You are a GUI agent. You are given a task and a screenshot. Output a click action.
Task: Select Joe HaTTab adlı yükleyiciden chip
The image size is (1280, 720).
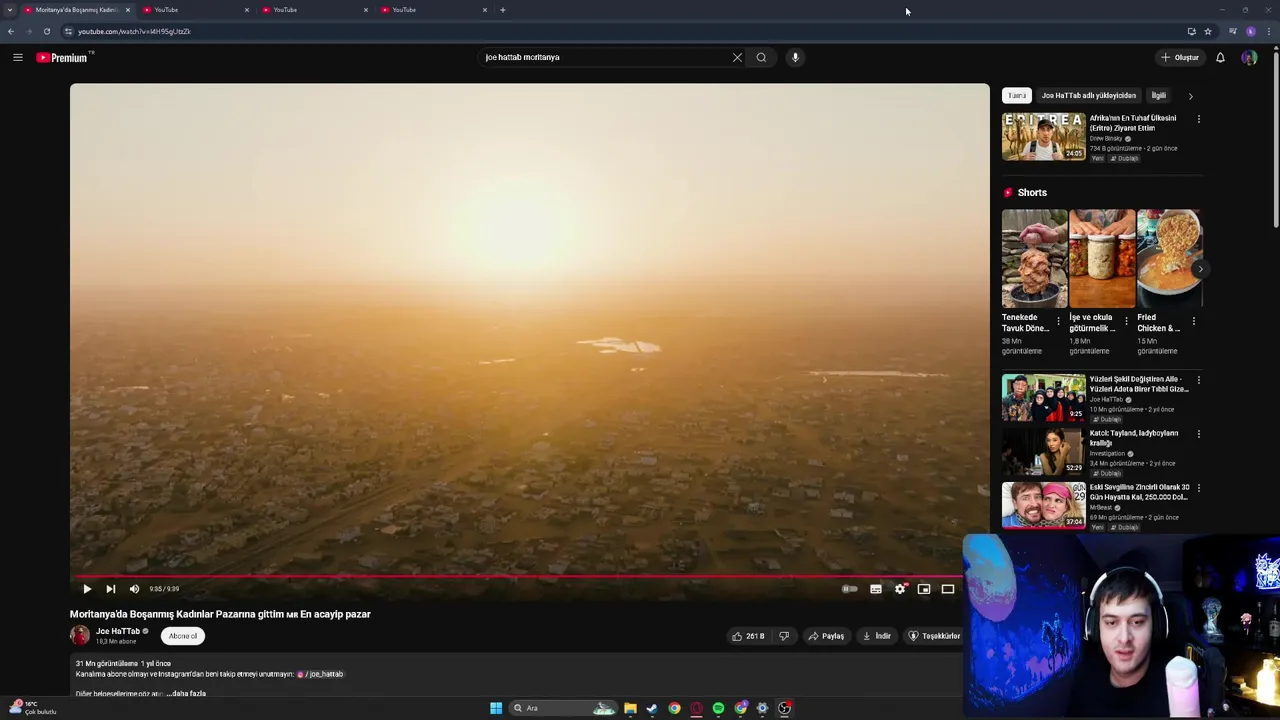click(x=1089, y=96)
